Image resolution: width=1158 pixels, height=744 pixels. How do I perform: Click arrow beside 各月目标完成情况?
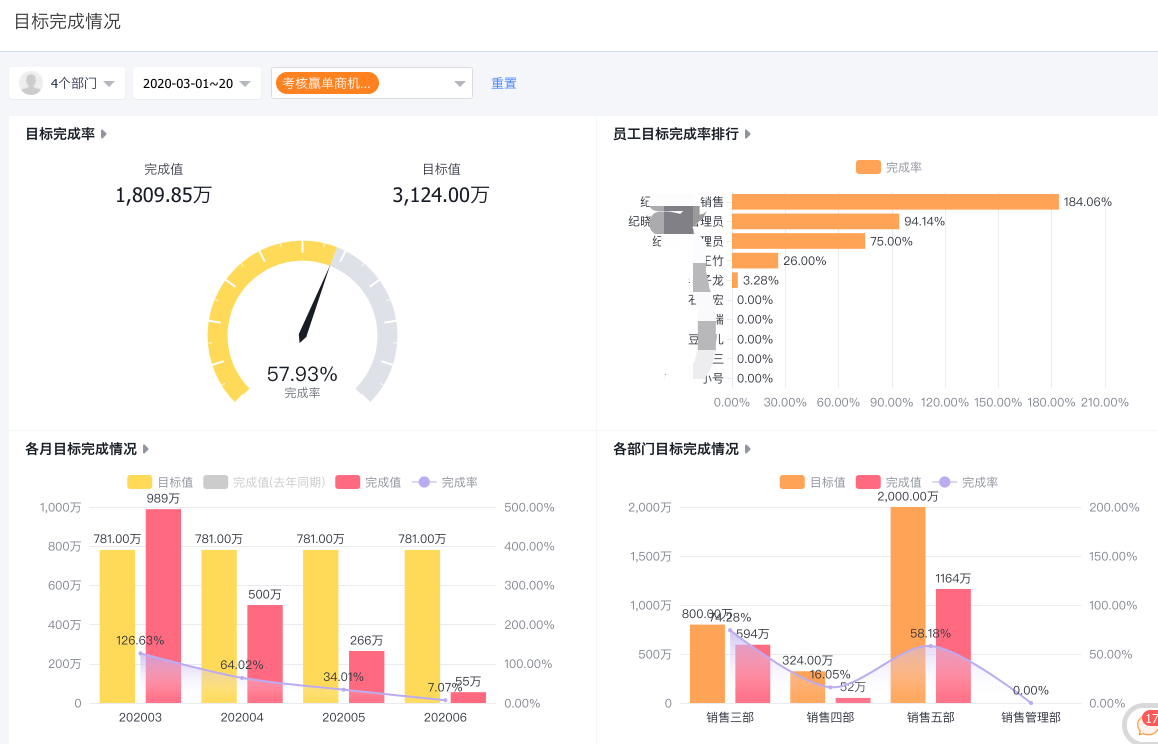pyautogui.click(x=146, y=449)
